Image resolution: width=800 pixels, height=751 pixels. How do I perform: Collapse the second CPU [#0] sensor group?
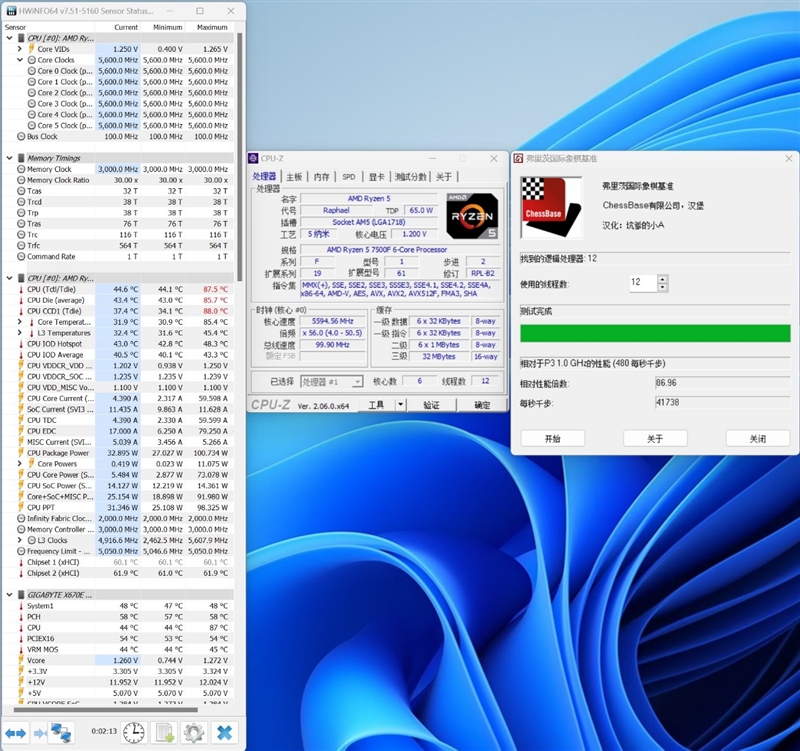point(9,278)
